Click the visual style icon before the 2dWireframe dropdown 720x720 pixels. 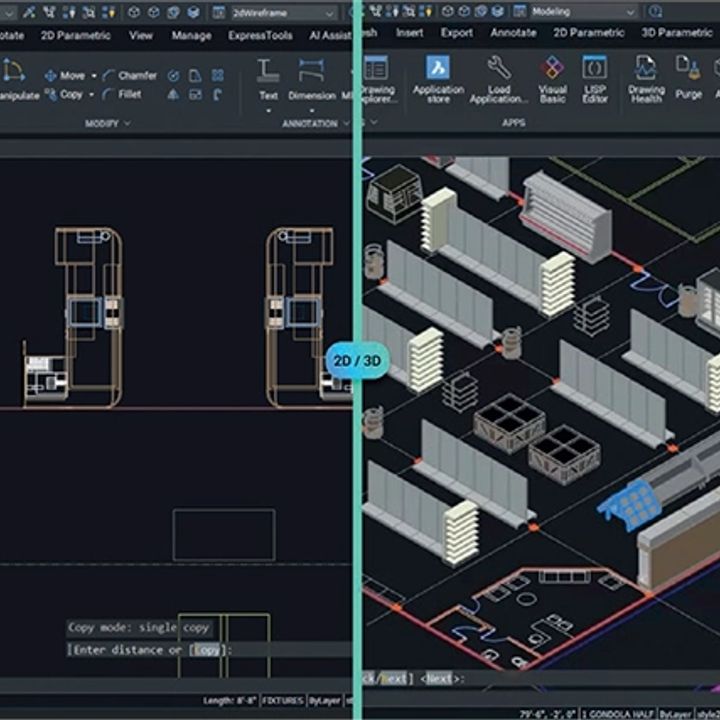[x=219, y=12]
